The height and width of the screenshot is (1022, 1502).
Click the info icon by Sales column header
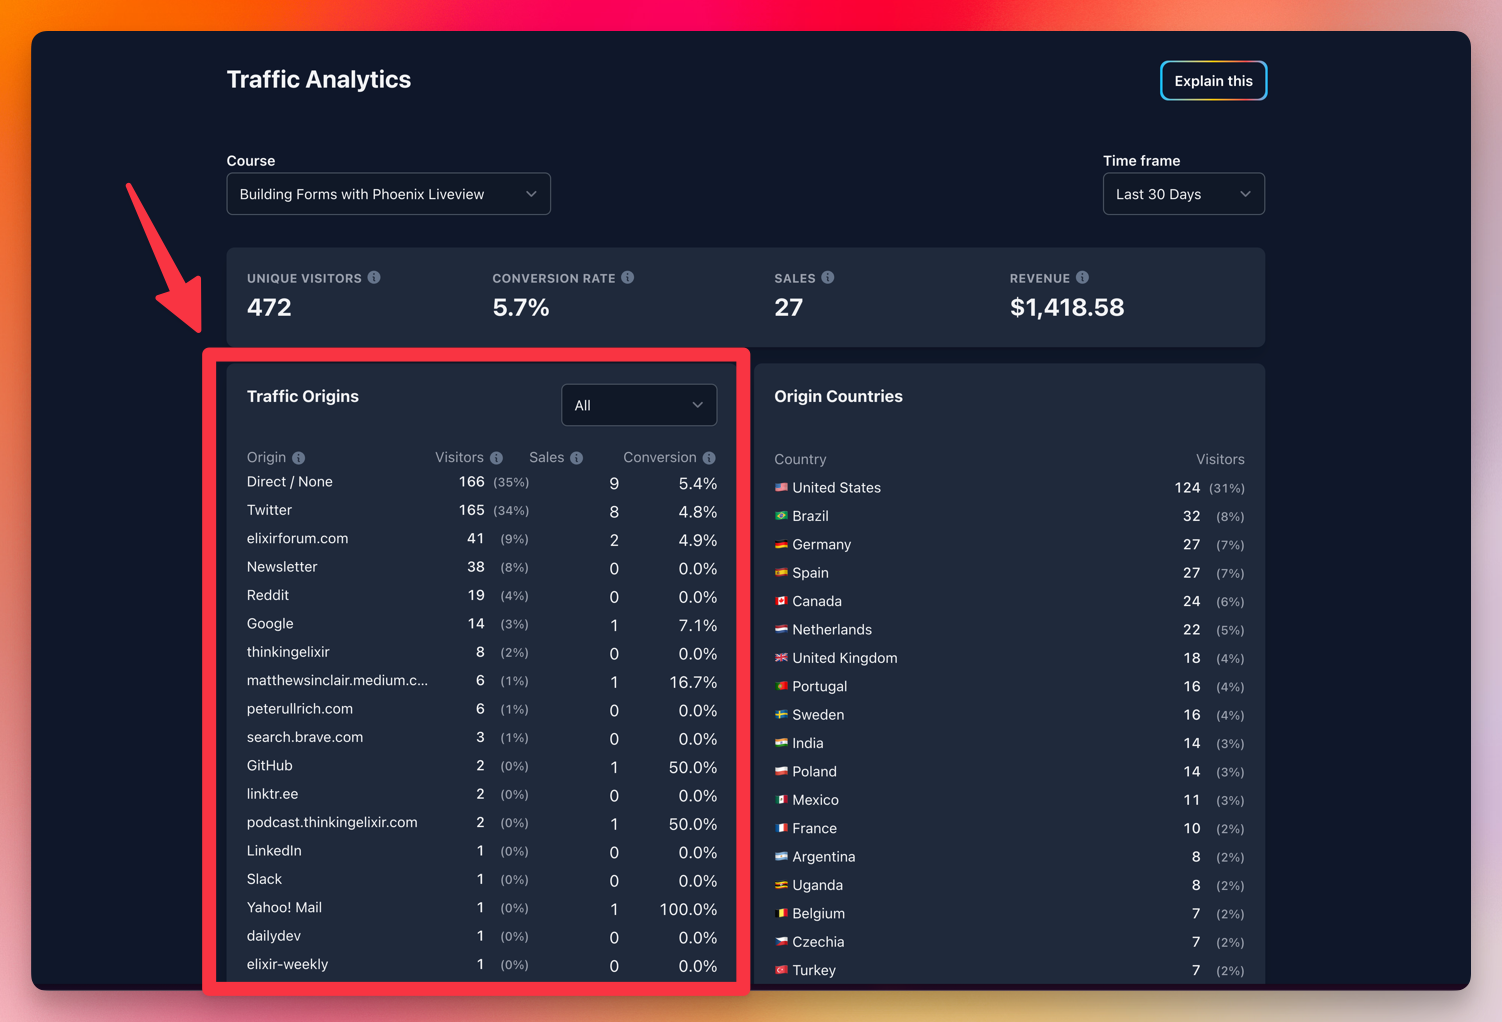(x=577, y=458)
